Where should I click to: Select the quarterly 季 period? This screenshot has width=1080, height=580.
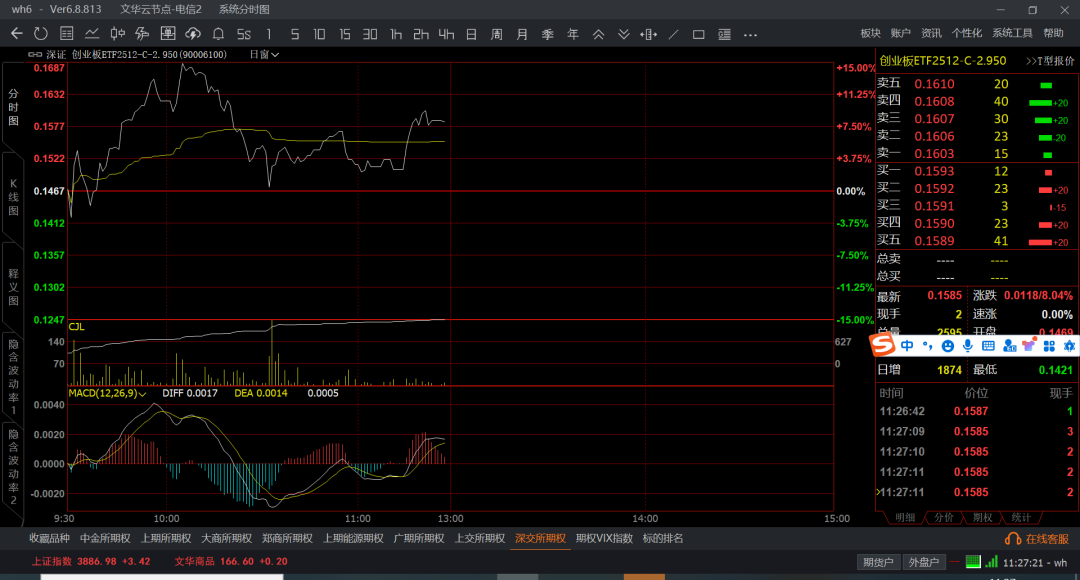(x=548, y=34)
